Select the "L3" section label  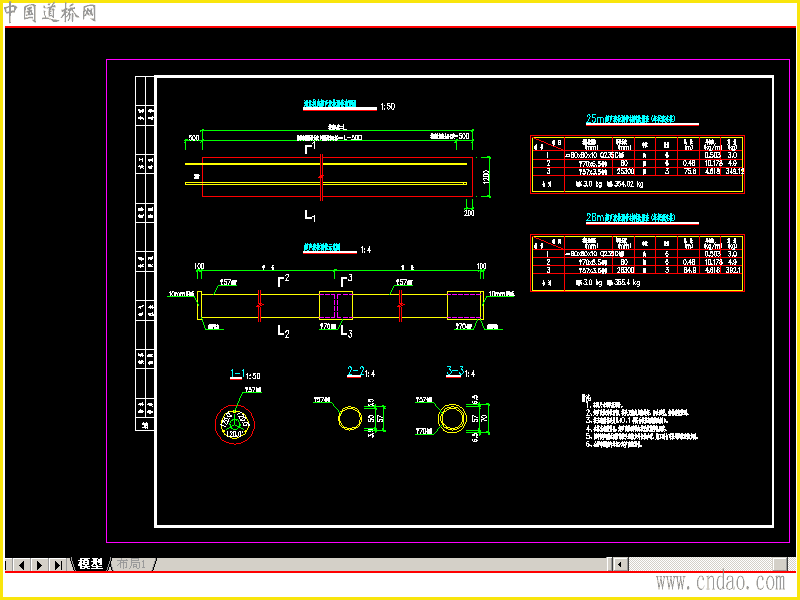[x=346, y=332]
